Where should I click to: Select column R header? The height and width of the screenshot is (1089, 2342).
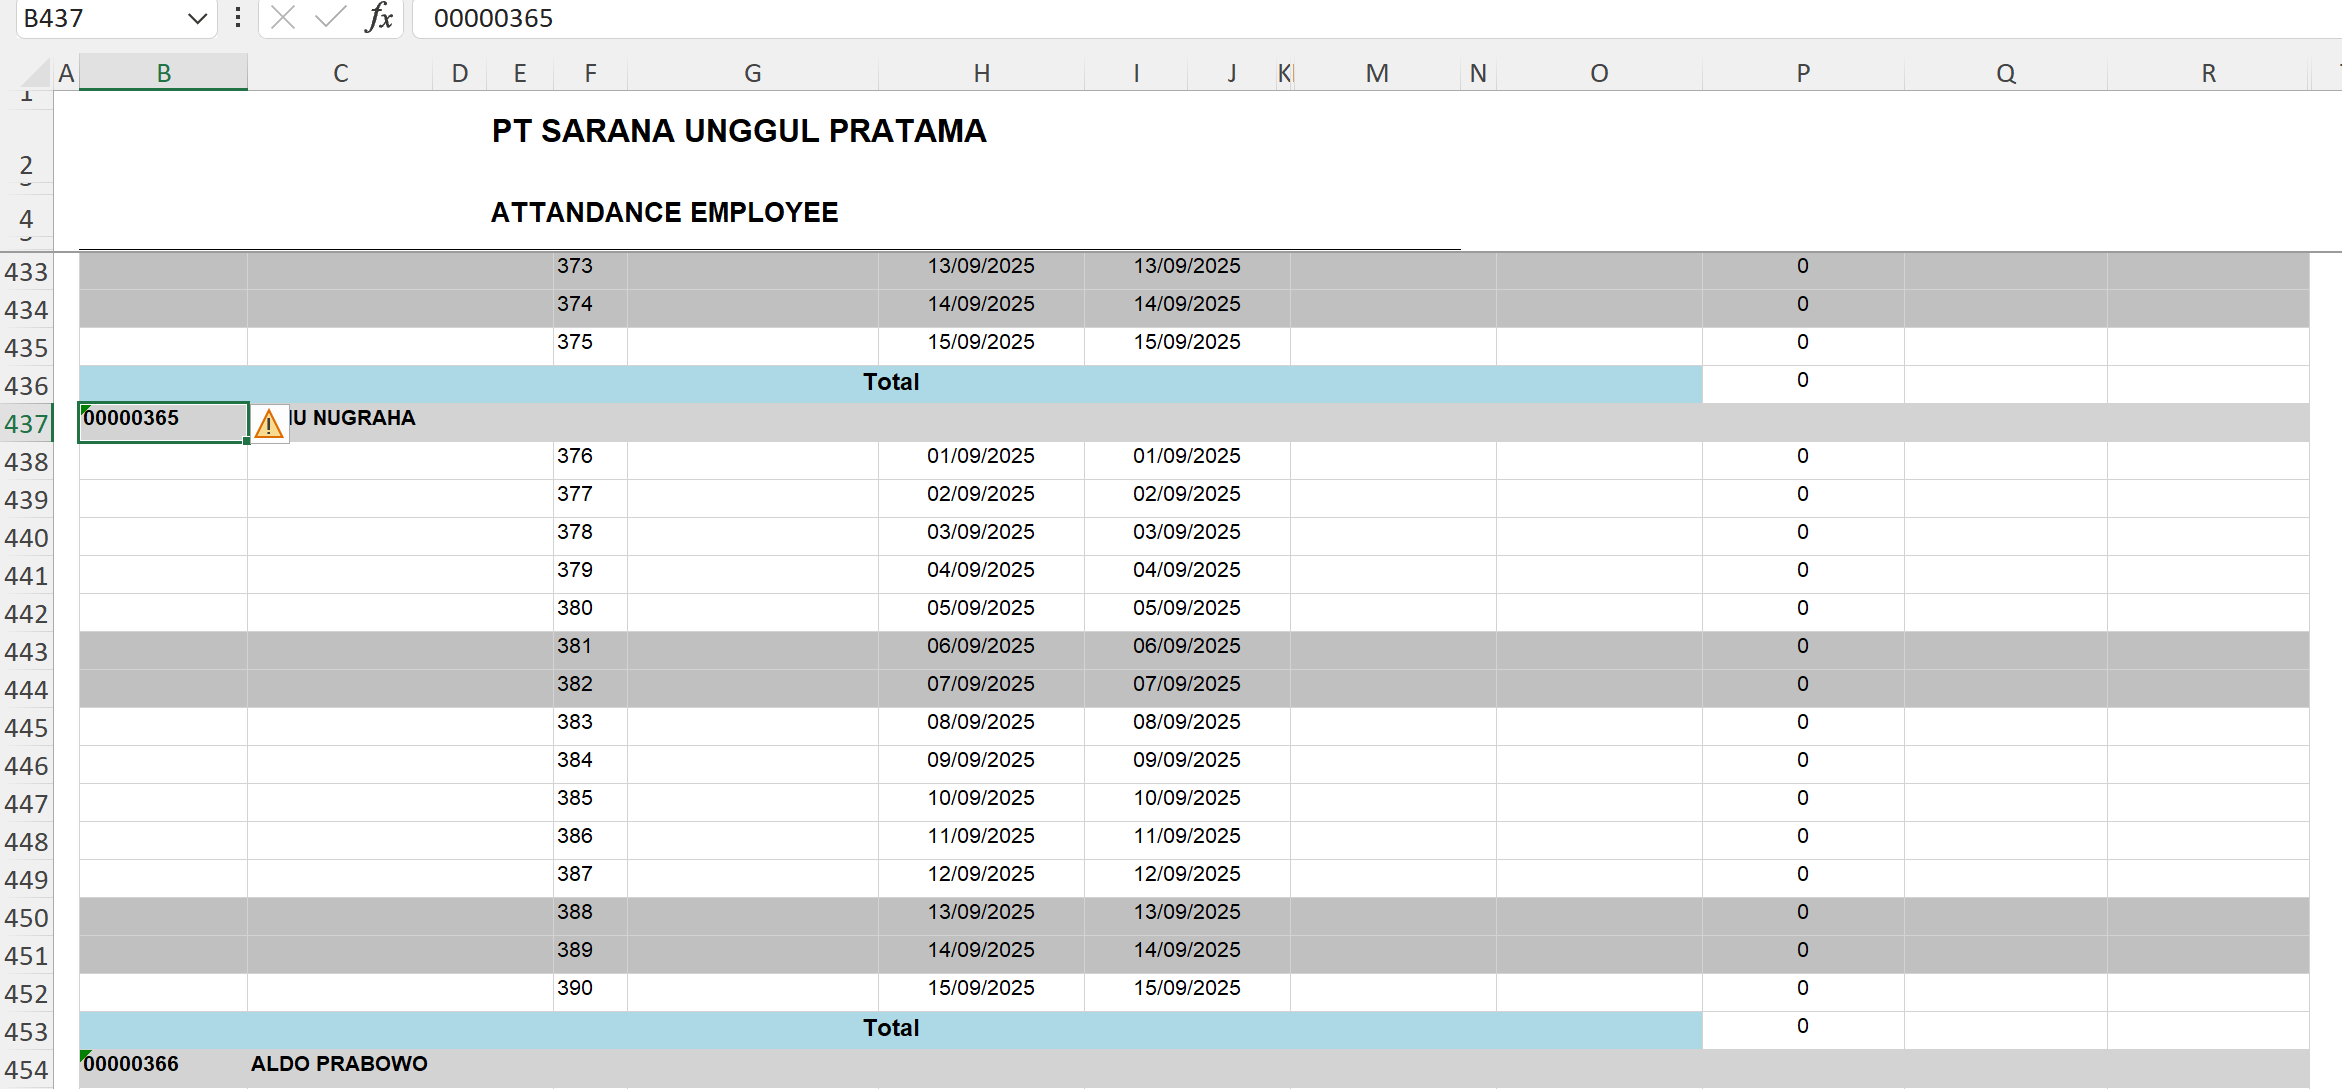point(2209,73)
